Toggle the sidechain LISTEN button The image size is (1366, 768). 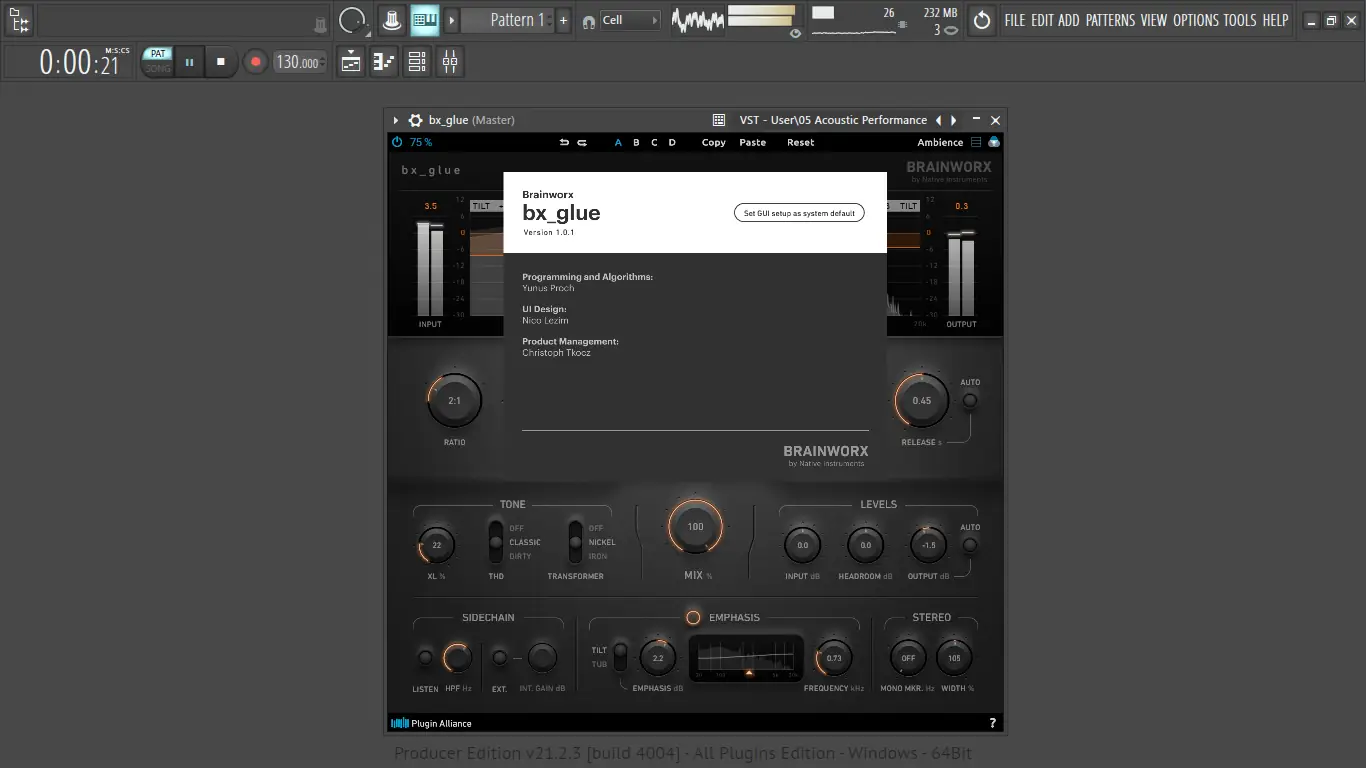[425, 658]
